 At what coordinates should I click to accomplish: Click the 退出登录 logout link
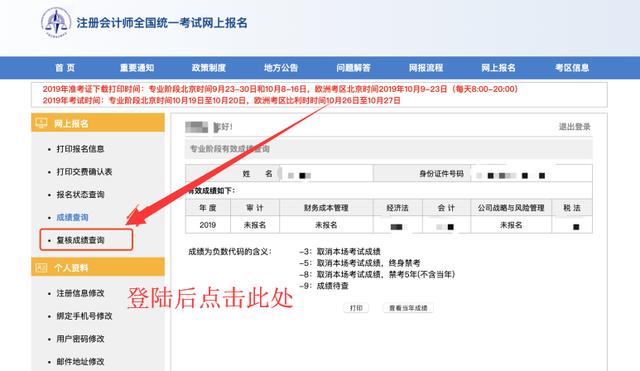(x=575, y=127)
